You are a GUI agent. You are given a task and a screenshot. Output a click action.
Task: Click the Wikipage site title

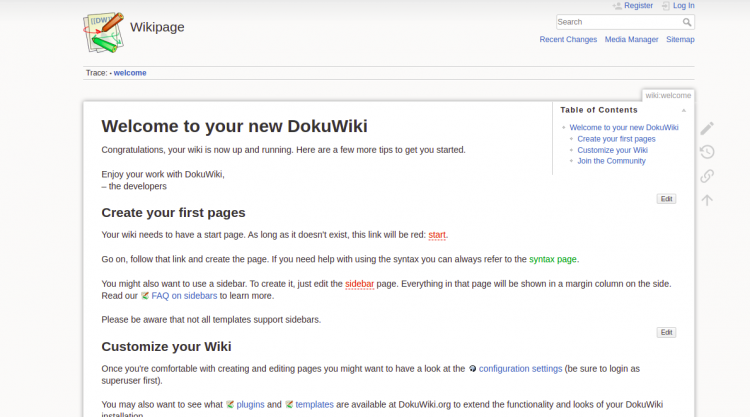[x=157, y=27]
